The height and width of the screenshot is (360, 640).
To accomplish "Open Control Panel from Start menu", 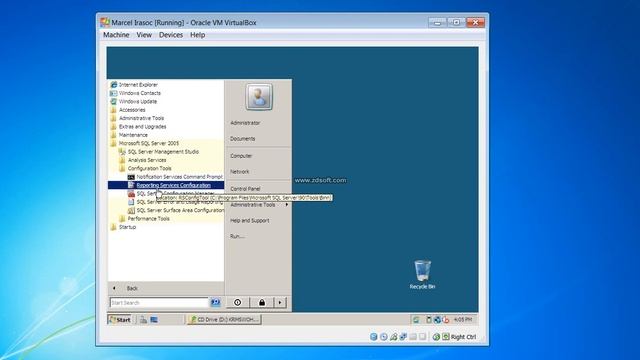I will click(245, 189).
